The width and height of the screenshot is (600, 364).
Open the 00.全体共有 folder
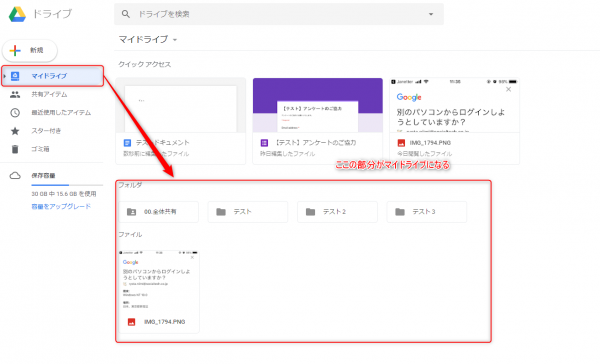(x=158, y=212)
